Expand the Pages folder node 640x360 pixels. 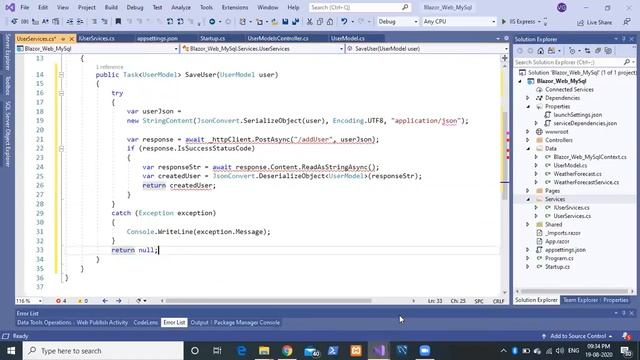click(528, 191)
